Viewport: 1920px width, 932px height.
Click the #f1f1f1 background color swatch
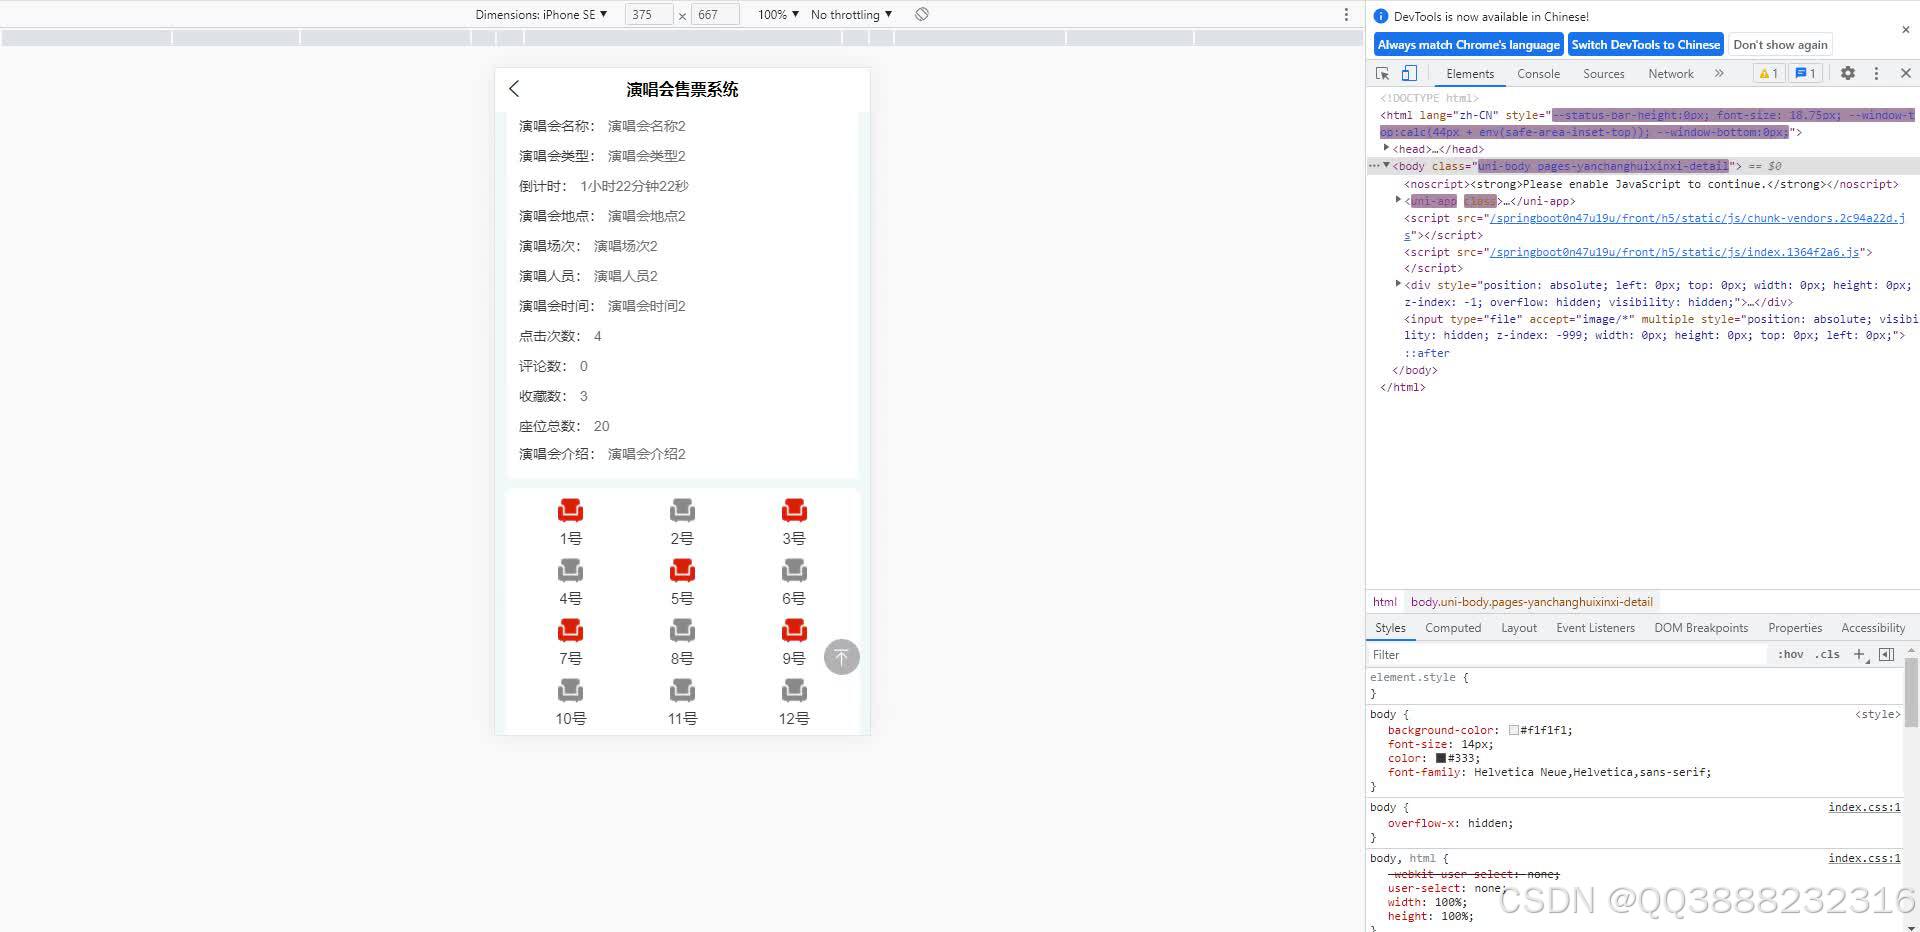pos(1514,731)
